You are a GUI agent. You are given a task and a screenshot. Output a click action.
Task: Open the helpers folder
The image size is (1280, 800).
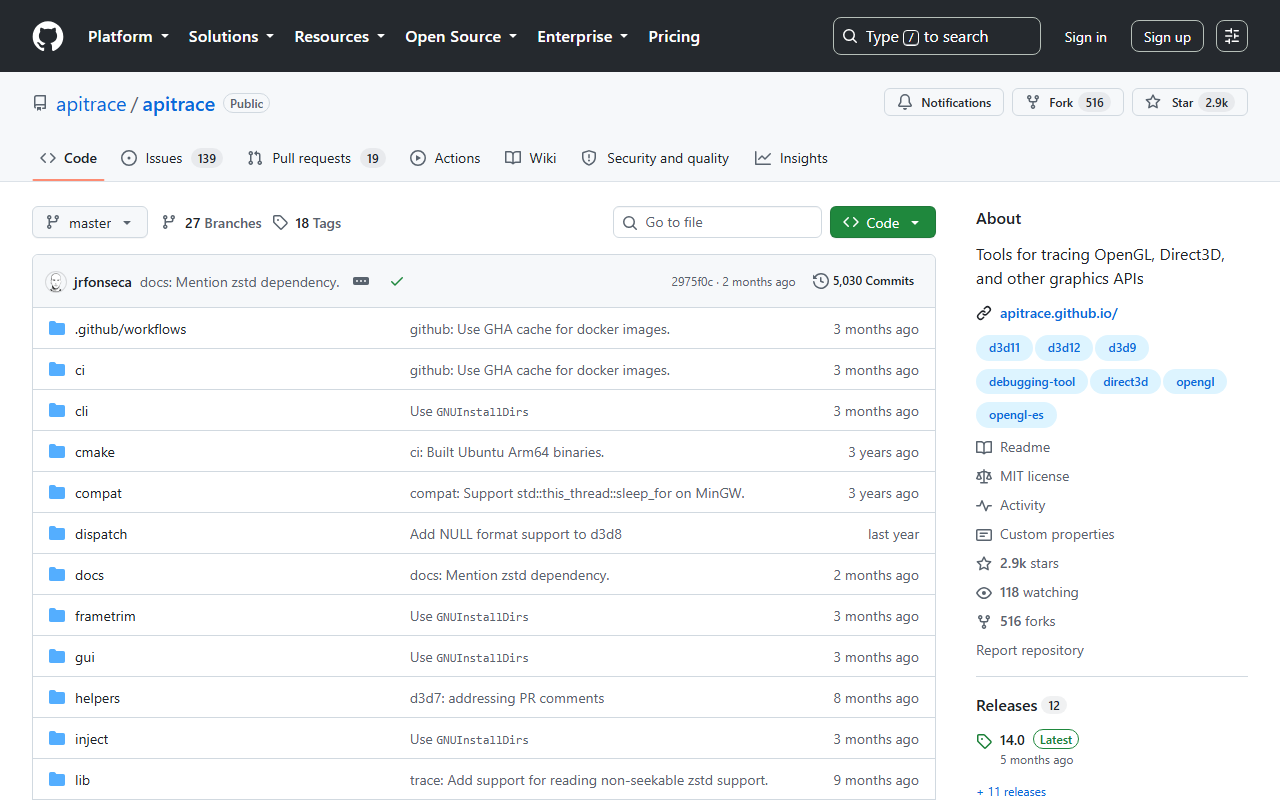(x=97, y=698)
